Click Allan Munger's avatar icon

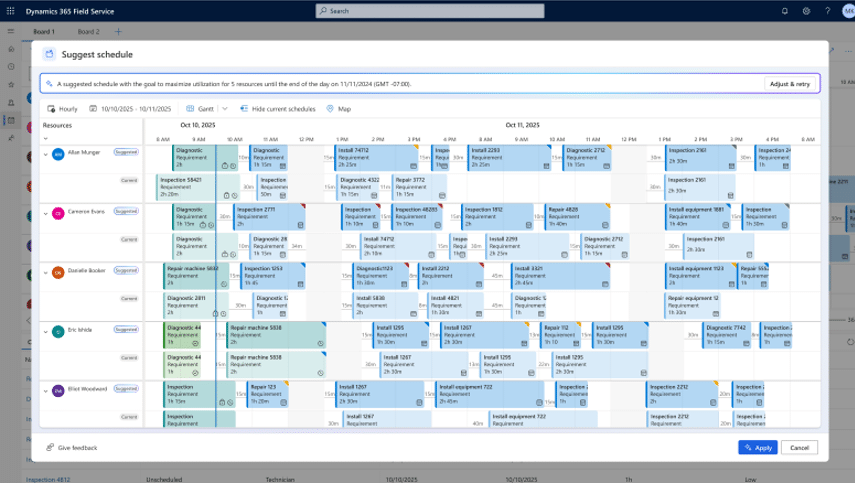pyautogui.click(x=58, y=154)
